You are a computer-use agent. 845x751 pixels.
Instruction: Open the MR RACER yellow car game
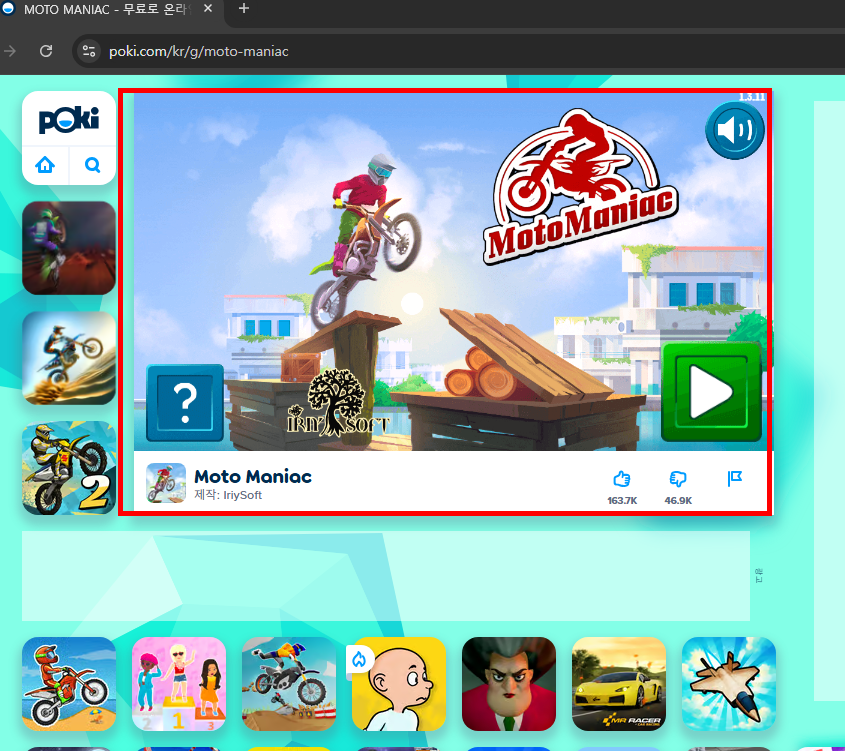pyautogui.click(x=619, y=684)
